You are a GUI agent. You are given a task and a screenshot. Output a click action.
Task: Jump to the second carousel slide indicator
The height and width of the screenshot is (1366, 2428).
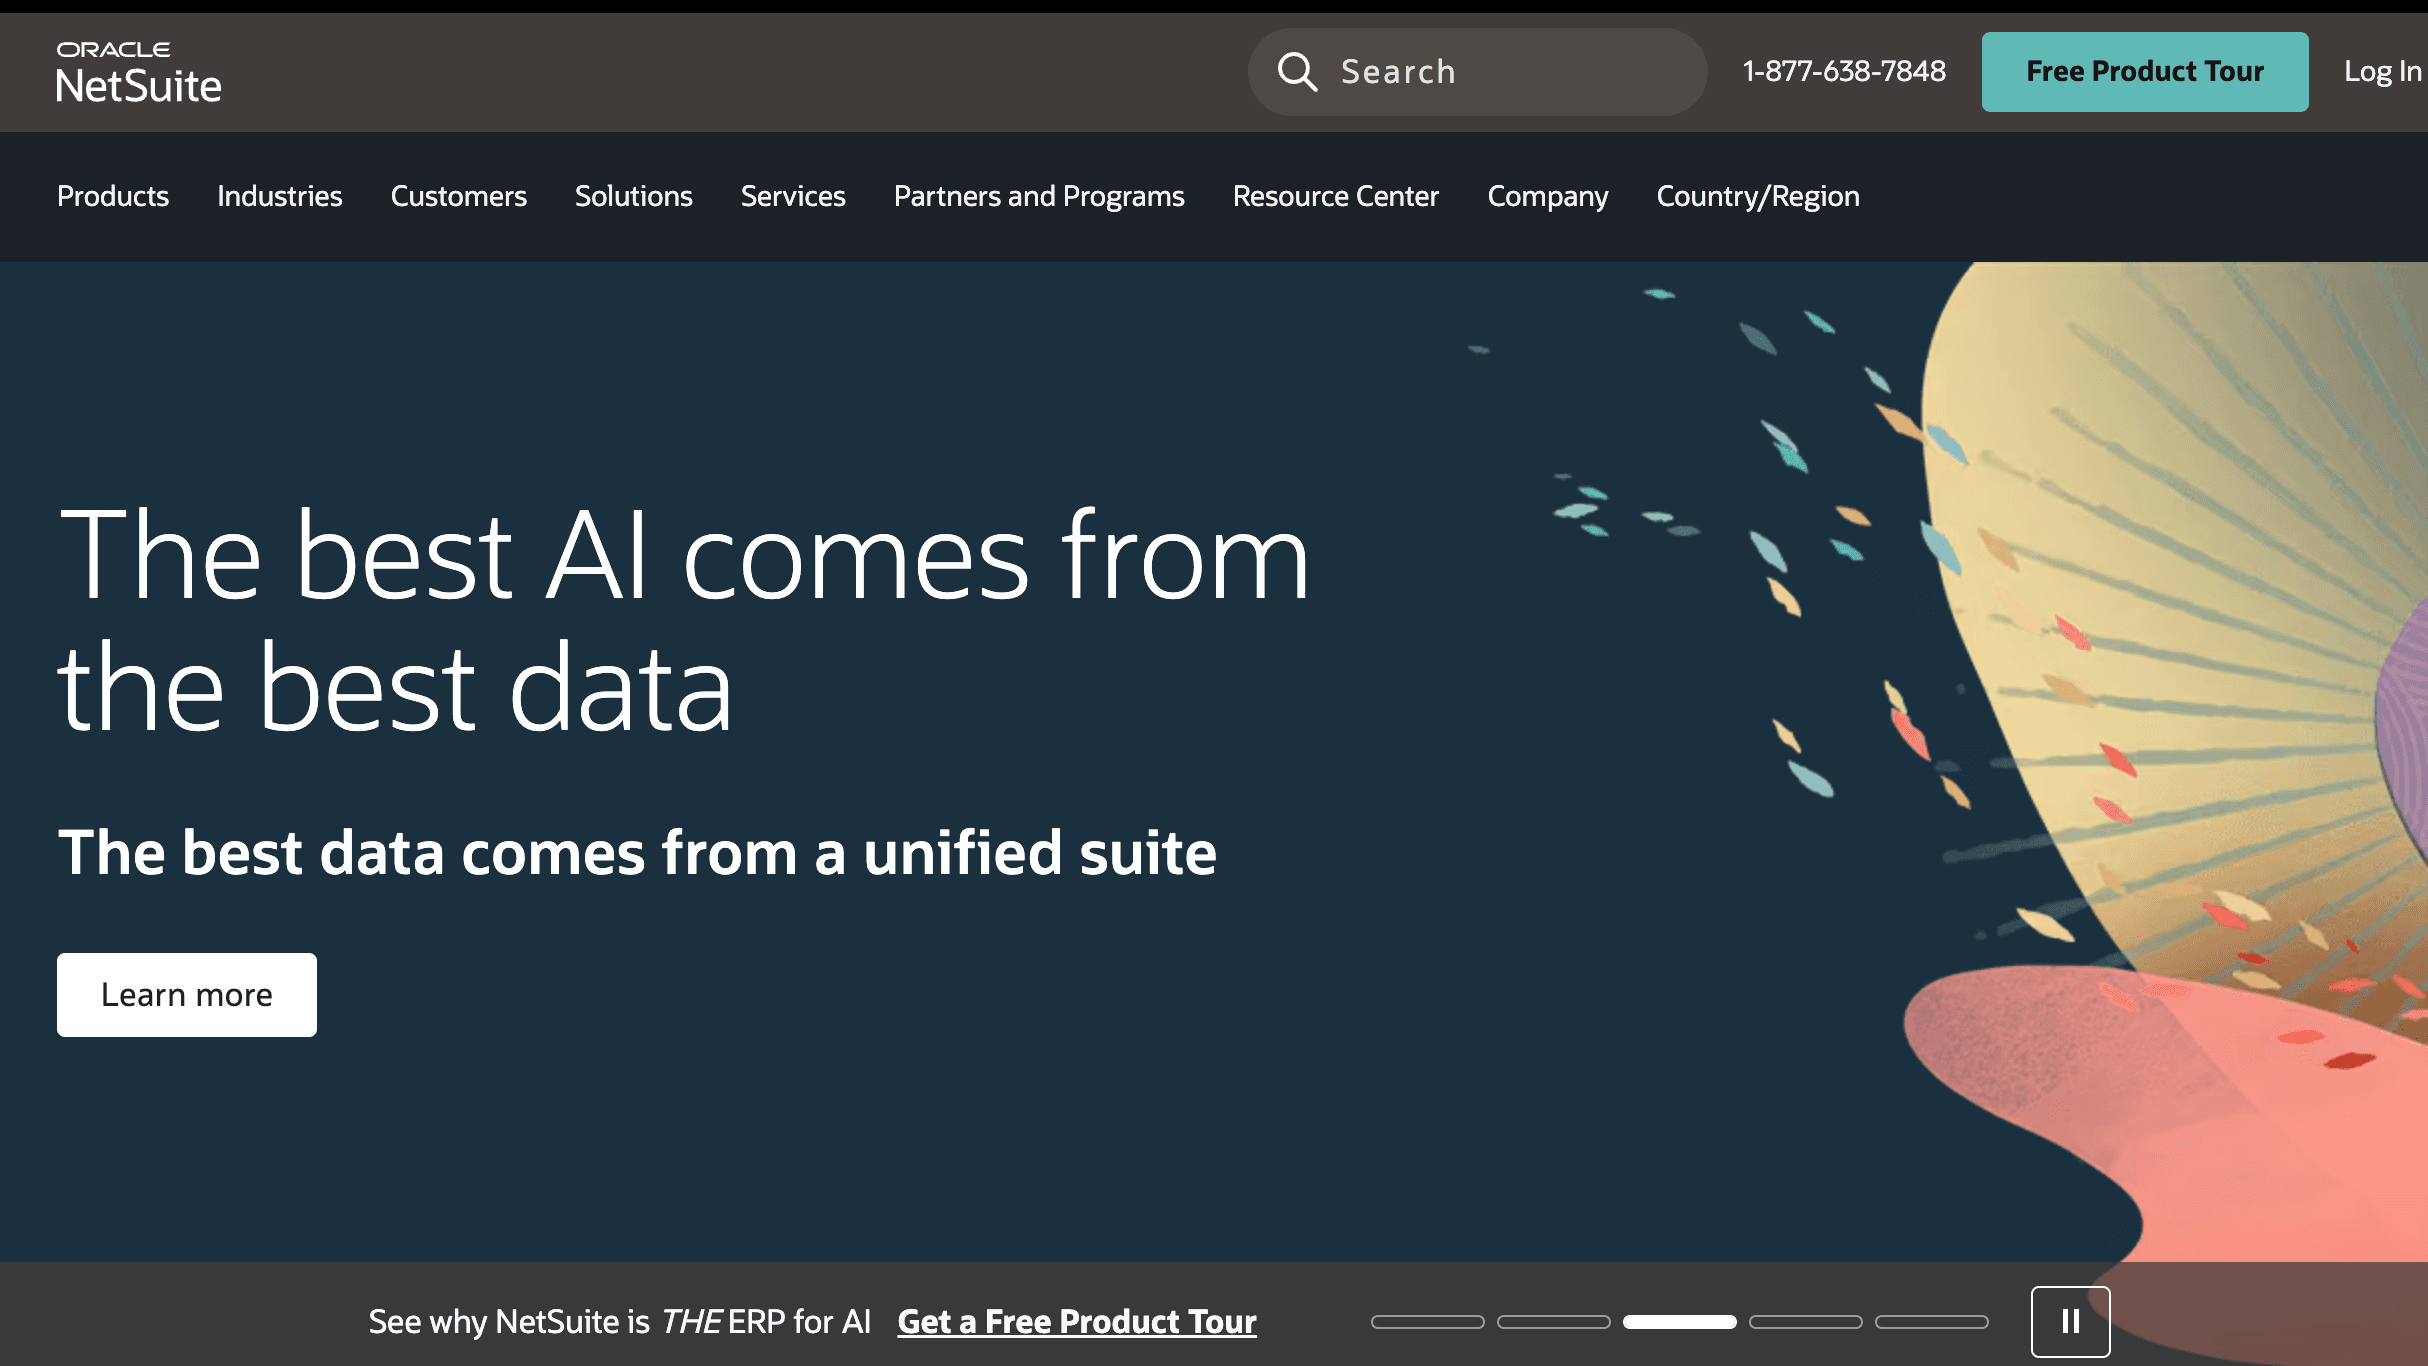pos(1554,1322)
